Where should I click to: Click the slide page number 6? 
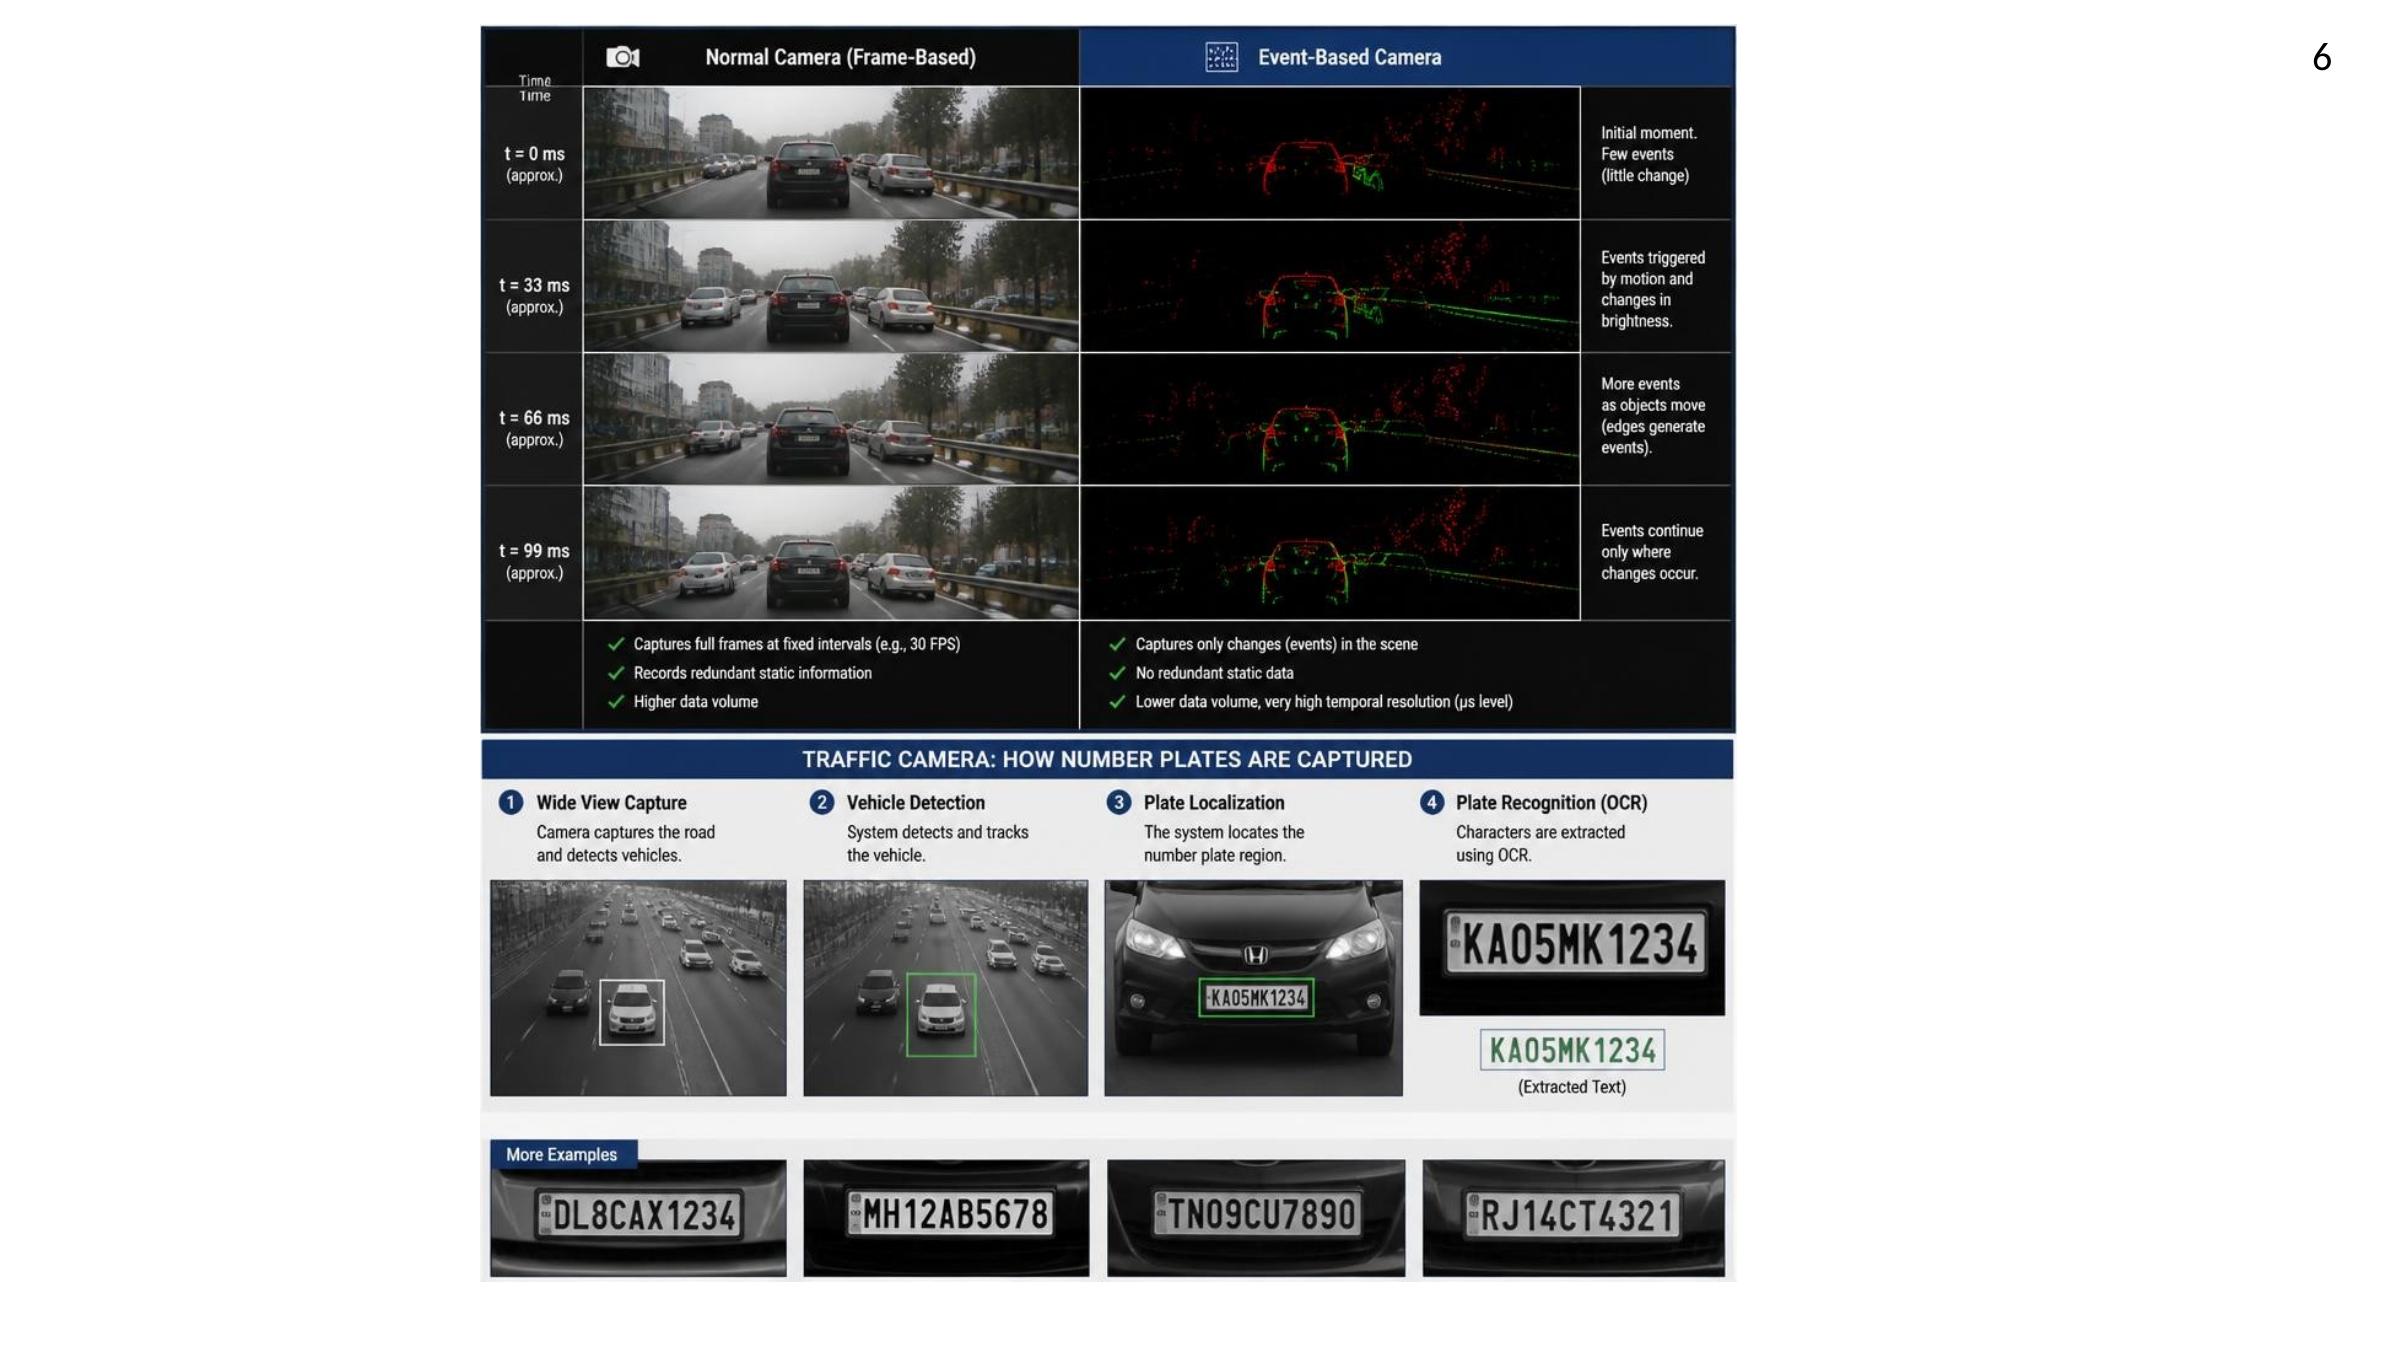(x=2321, y=58)
